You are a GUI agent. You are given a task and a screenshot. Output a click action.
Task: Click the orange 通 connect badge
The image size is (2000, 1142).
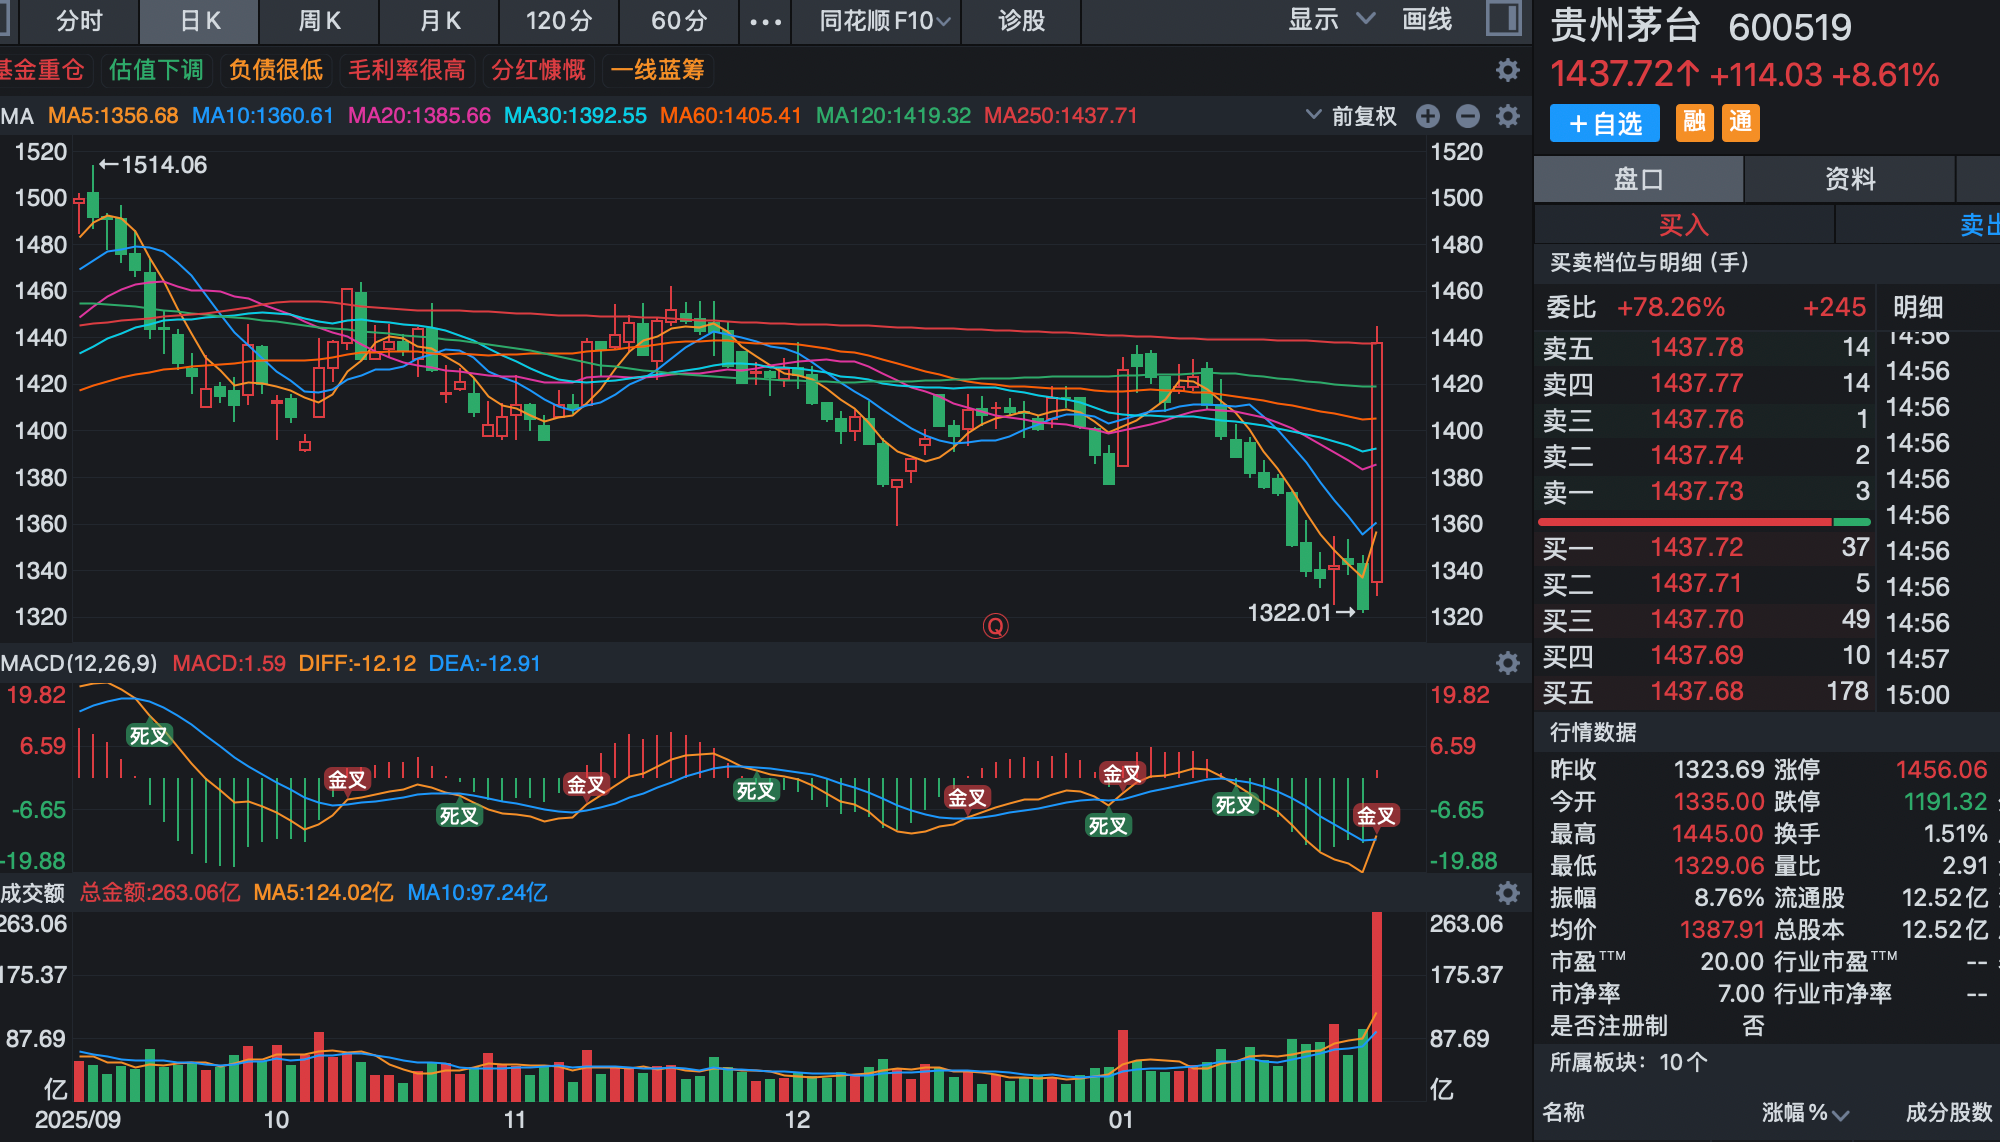click(1740, 123)
